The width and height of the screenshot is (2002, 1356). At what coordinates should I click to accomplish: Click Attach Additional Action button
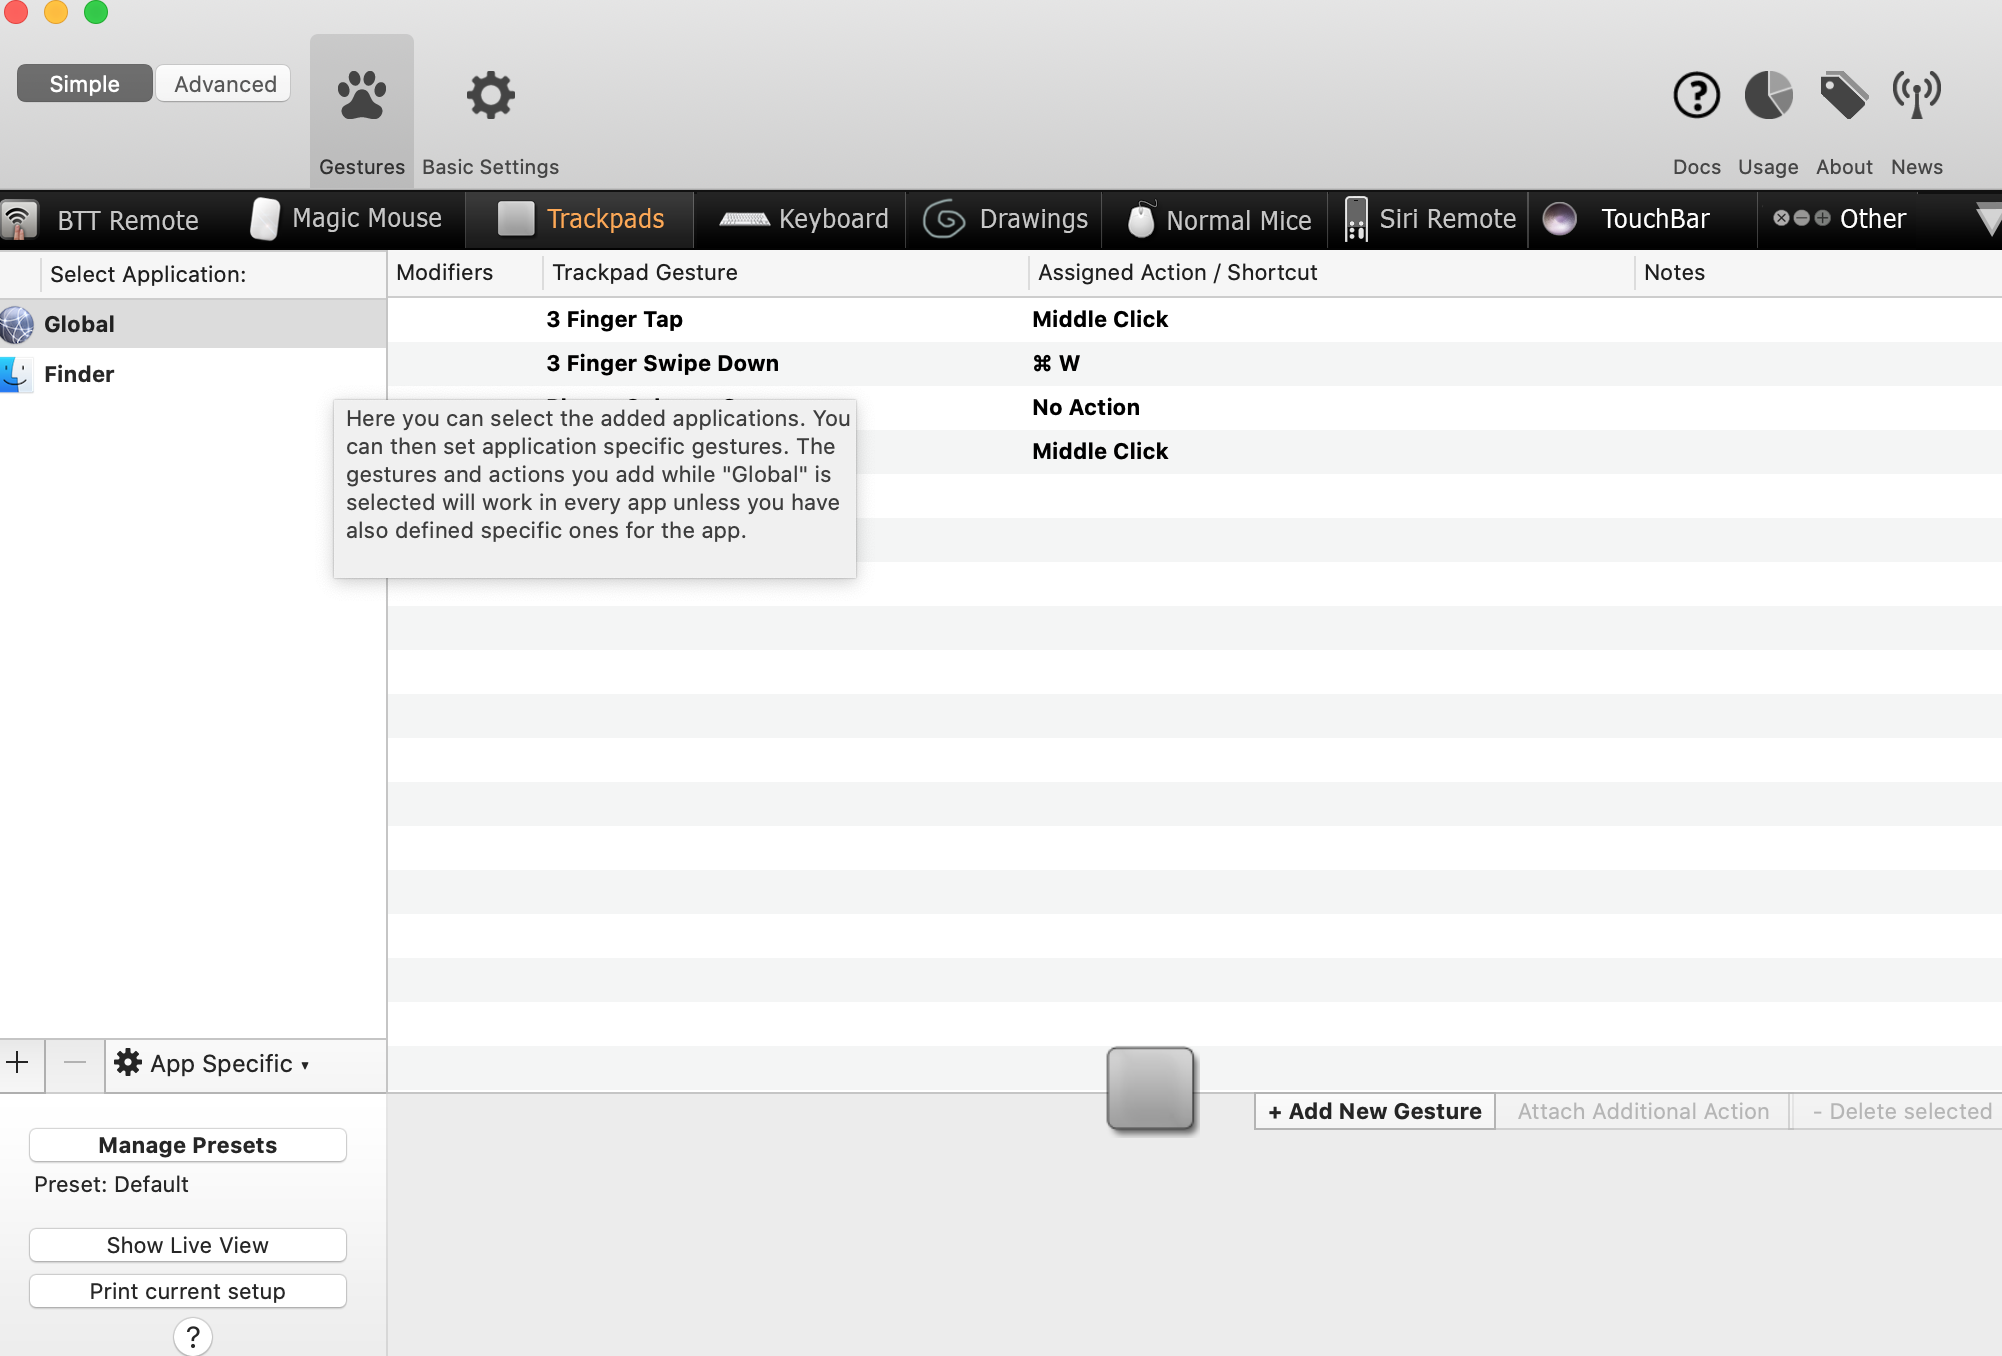1643,1112
